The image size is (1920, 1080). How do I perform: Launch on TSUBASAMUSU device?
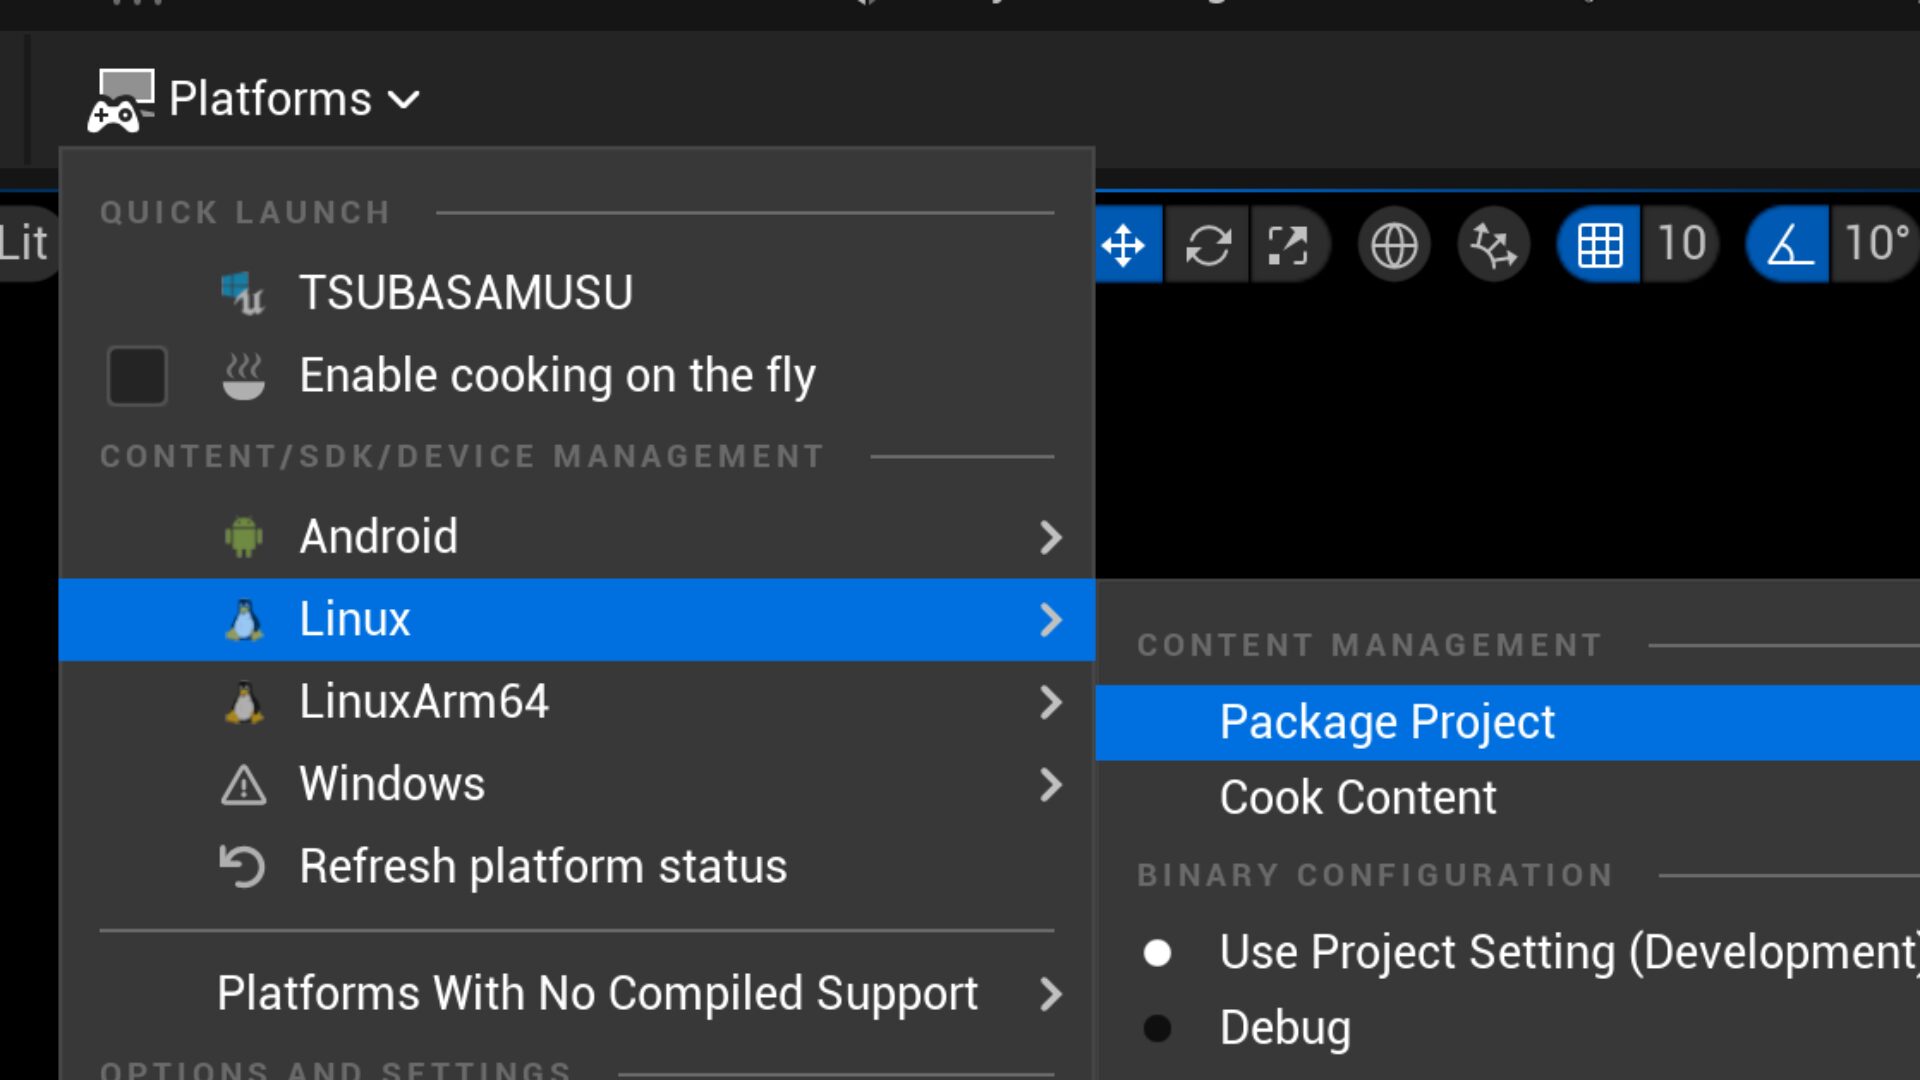465,293
